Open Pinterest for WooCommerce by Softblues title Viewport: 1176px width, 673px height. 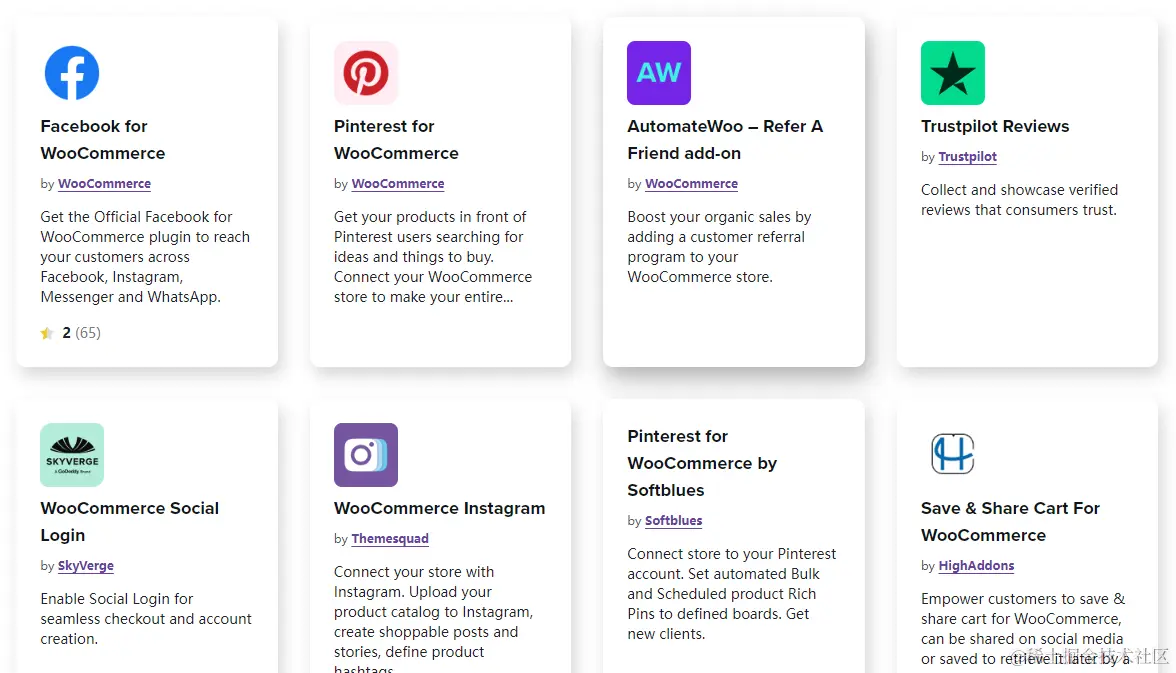point(702,463)
